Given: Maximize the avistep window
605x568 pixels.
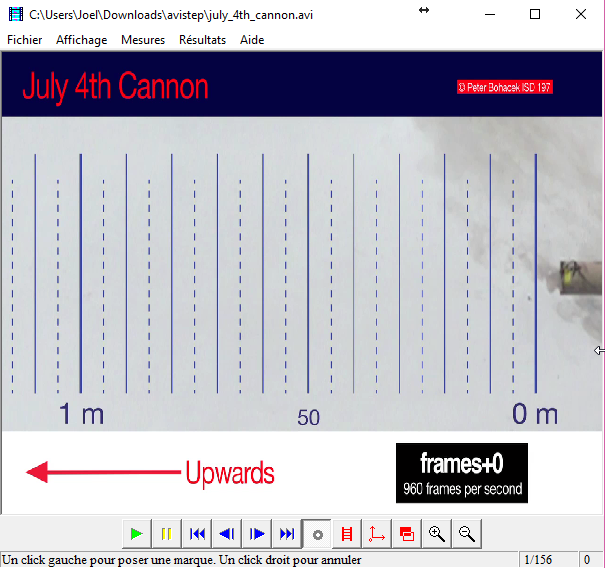Looking at the screenshot, I should (535, 14).
